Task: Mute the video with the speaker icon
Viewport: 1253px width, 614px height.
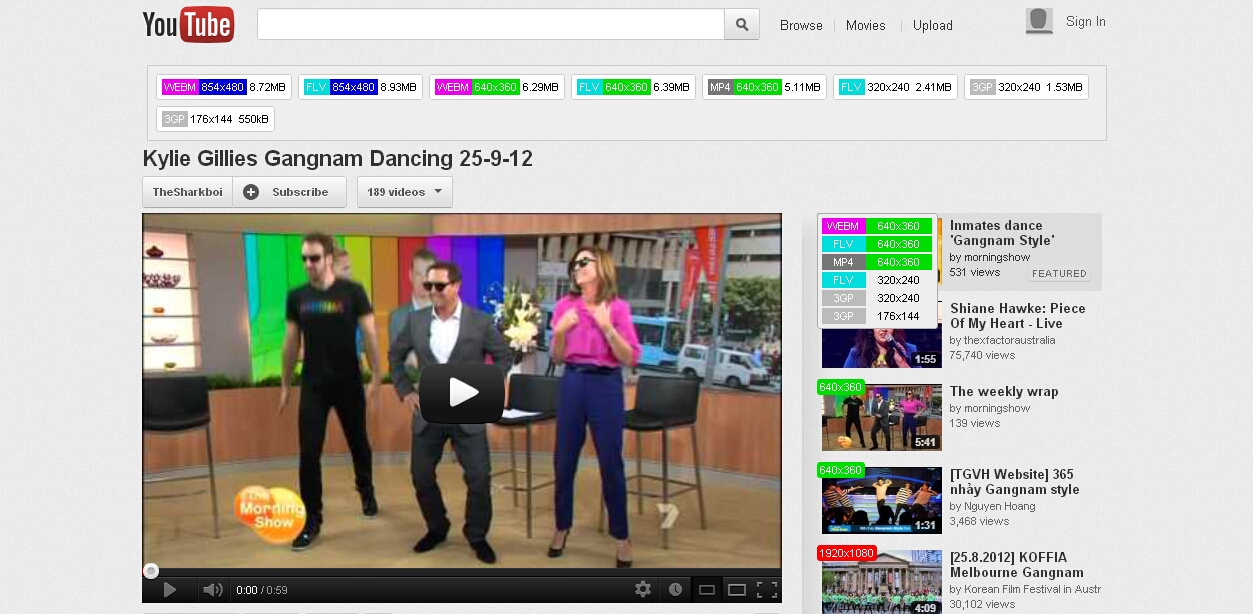Action: pyautogui.click(x=212, y=590)
